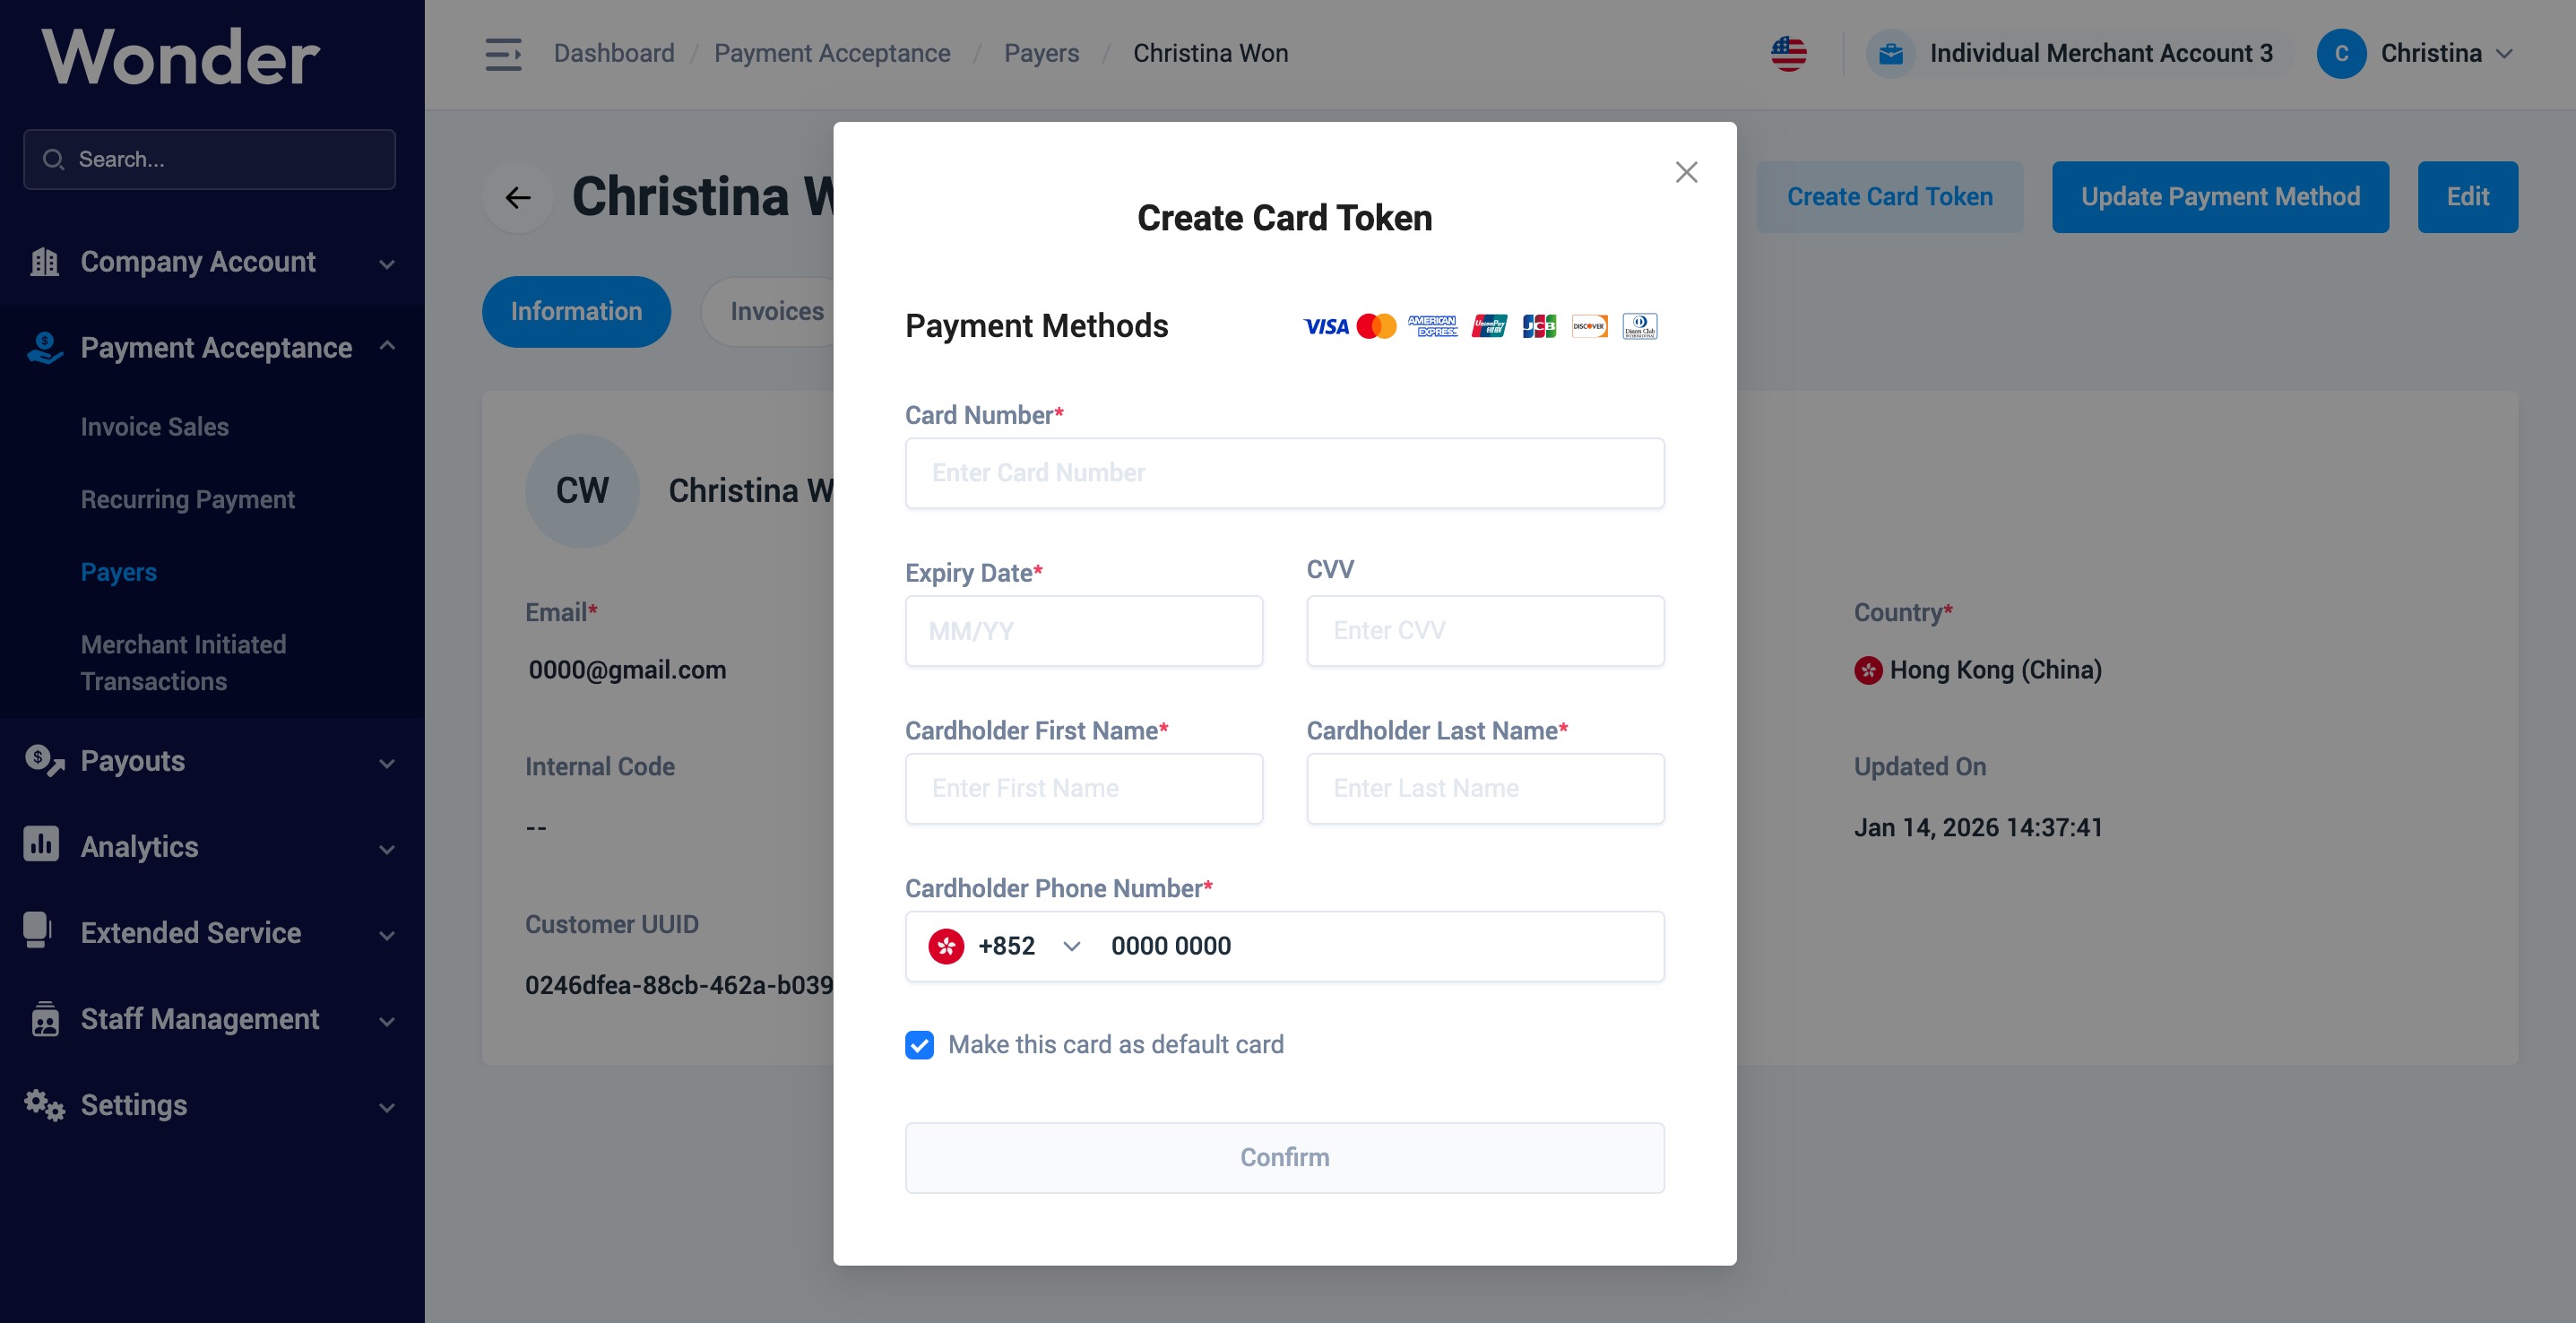
Task: Toggle the sidebar collapse hamburger icon
Action: coord(503,53)
